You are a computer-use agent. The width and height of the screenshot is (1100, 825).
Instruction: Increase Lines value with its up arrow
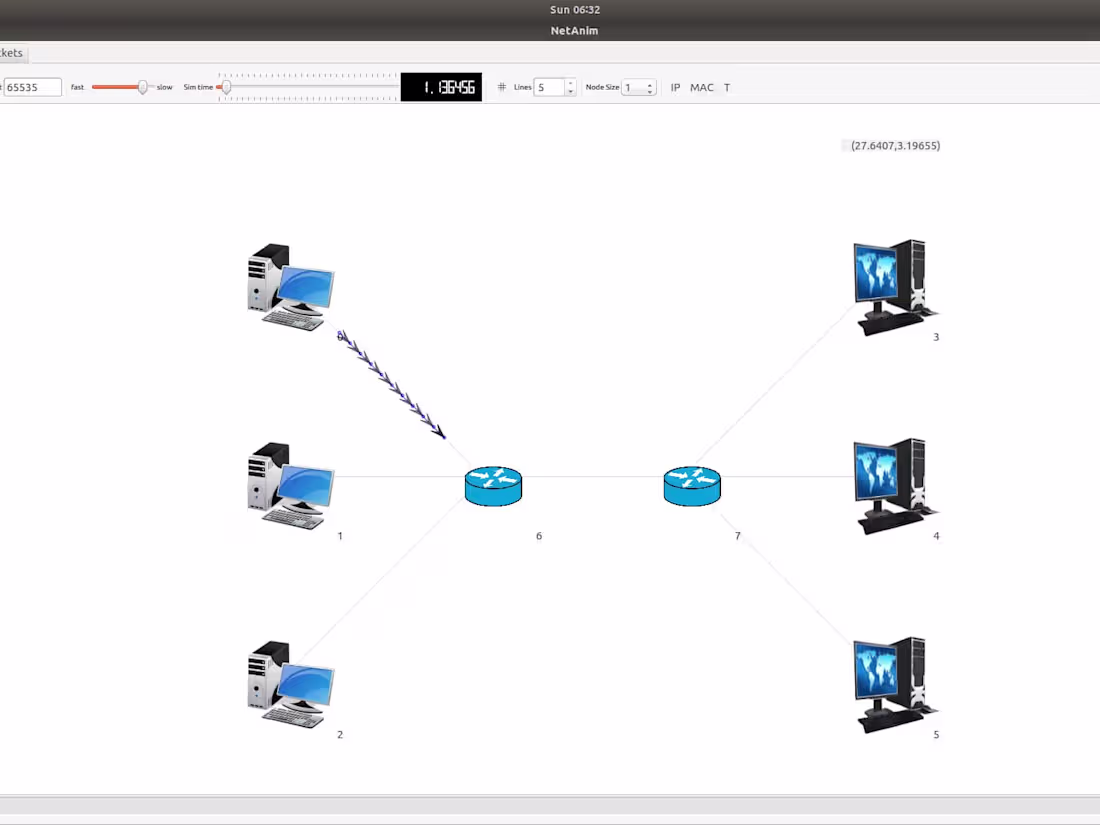(x=571, y=82)
